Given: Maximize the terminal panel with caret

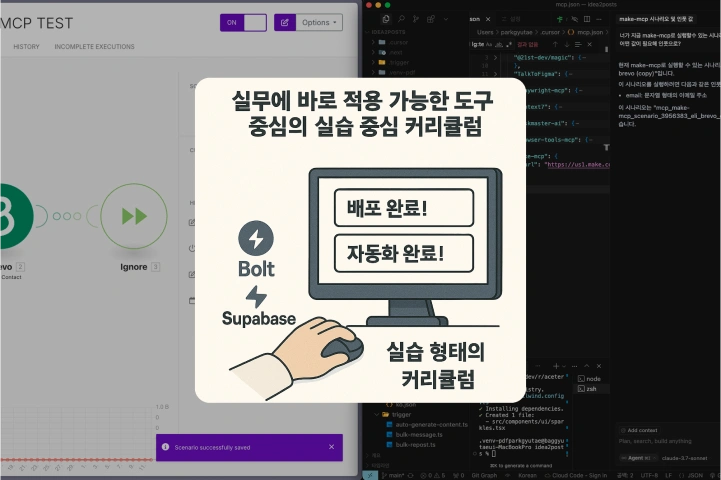Looking at the screenshot, I should point(587,366).
